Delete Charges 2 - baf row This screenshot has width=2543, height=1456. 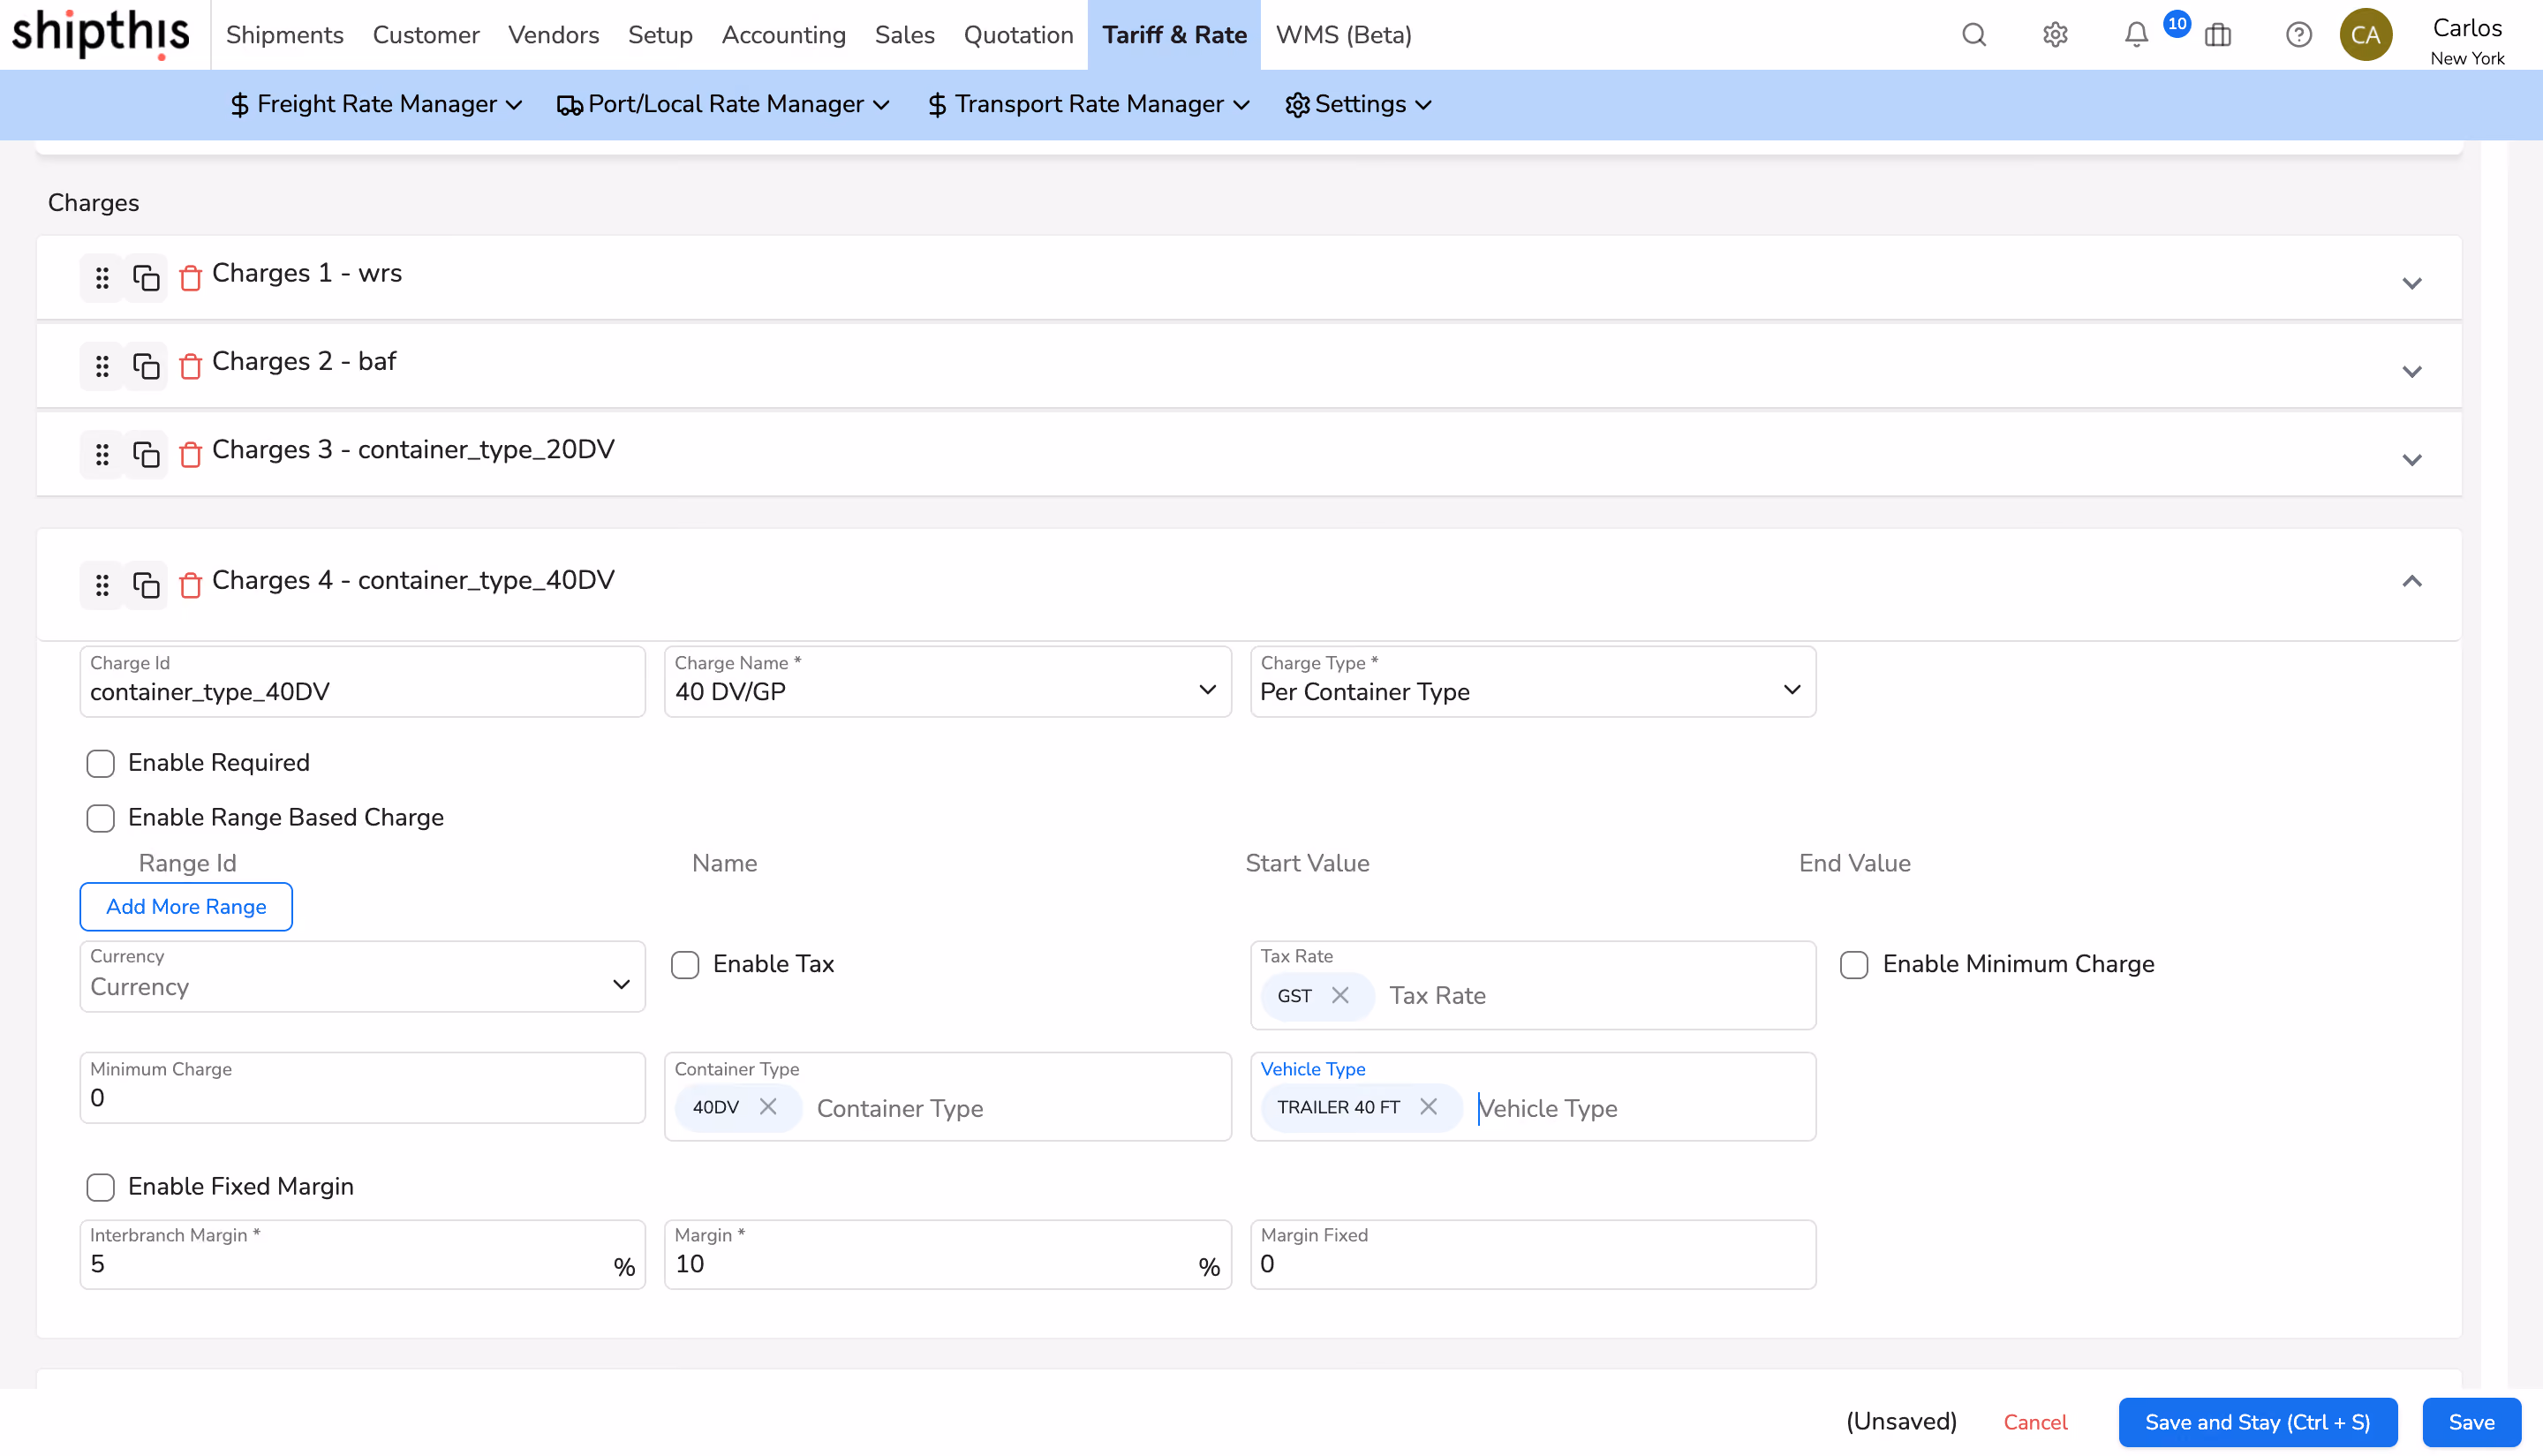(190, 366)
